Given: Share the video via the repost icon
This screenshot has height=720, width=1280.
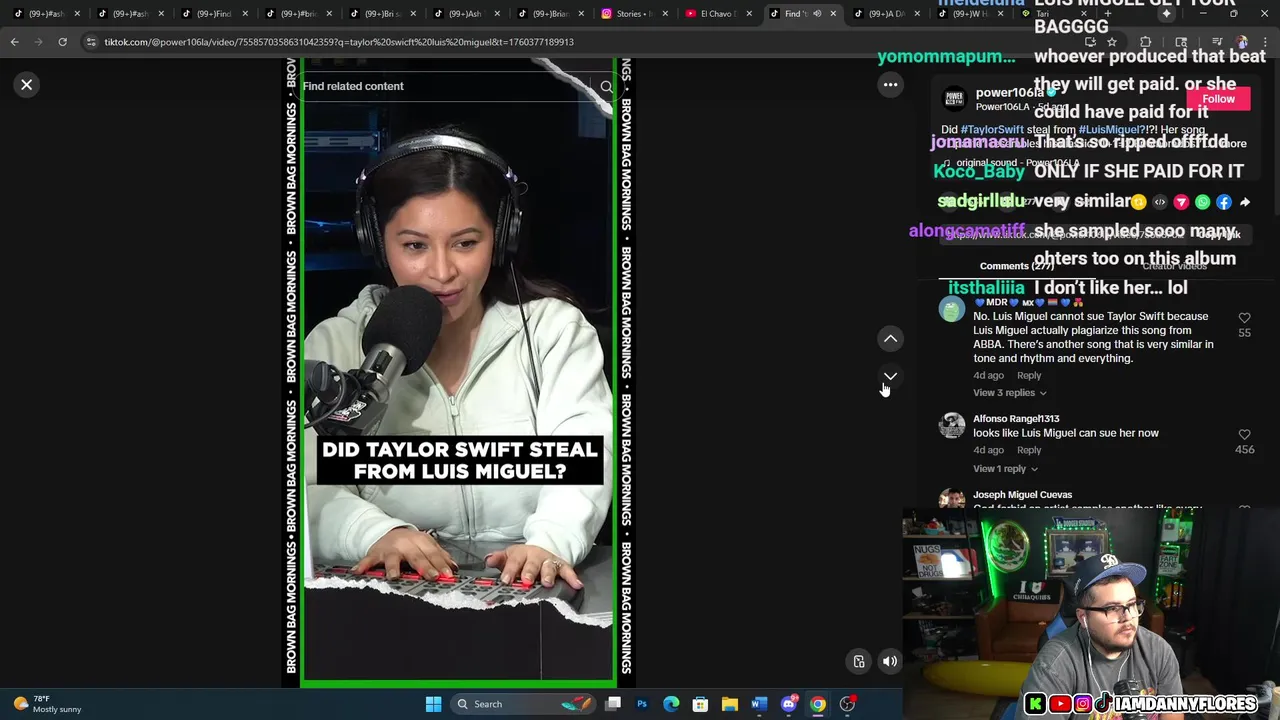Looking at the screenshot, I should point(1138,202).
